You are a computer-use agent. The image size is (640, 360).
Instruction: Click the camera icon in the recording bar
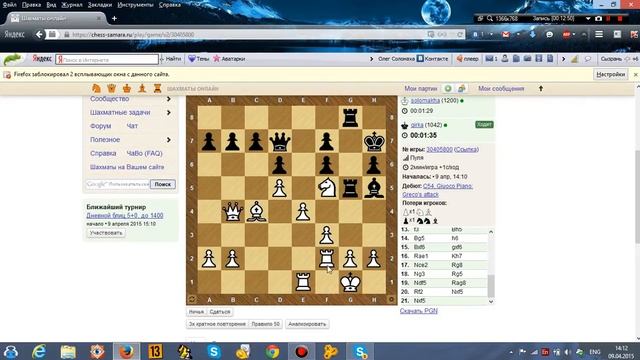598,19
